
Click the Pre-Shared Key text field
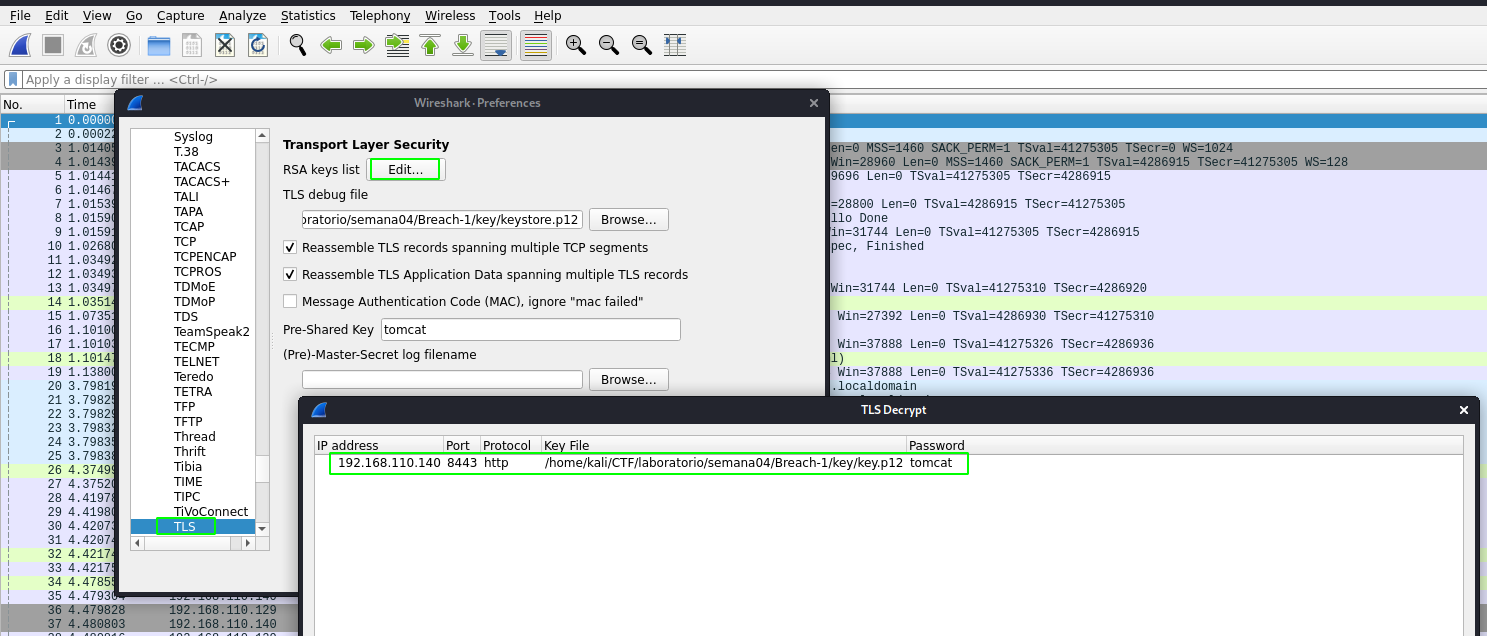pos(530,329)
